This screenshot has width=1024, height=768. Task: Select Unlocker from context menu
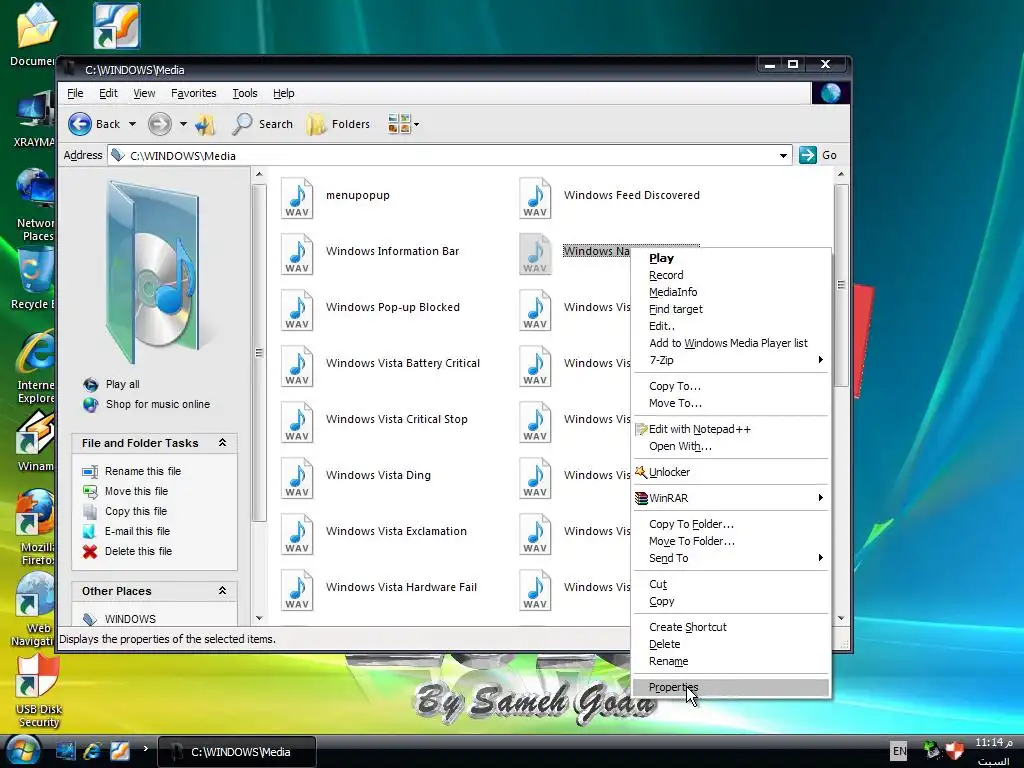point(731,472)
